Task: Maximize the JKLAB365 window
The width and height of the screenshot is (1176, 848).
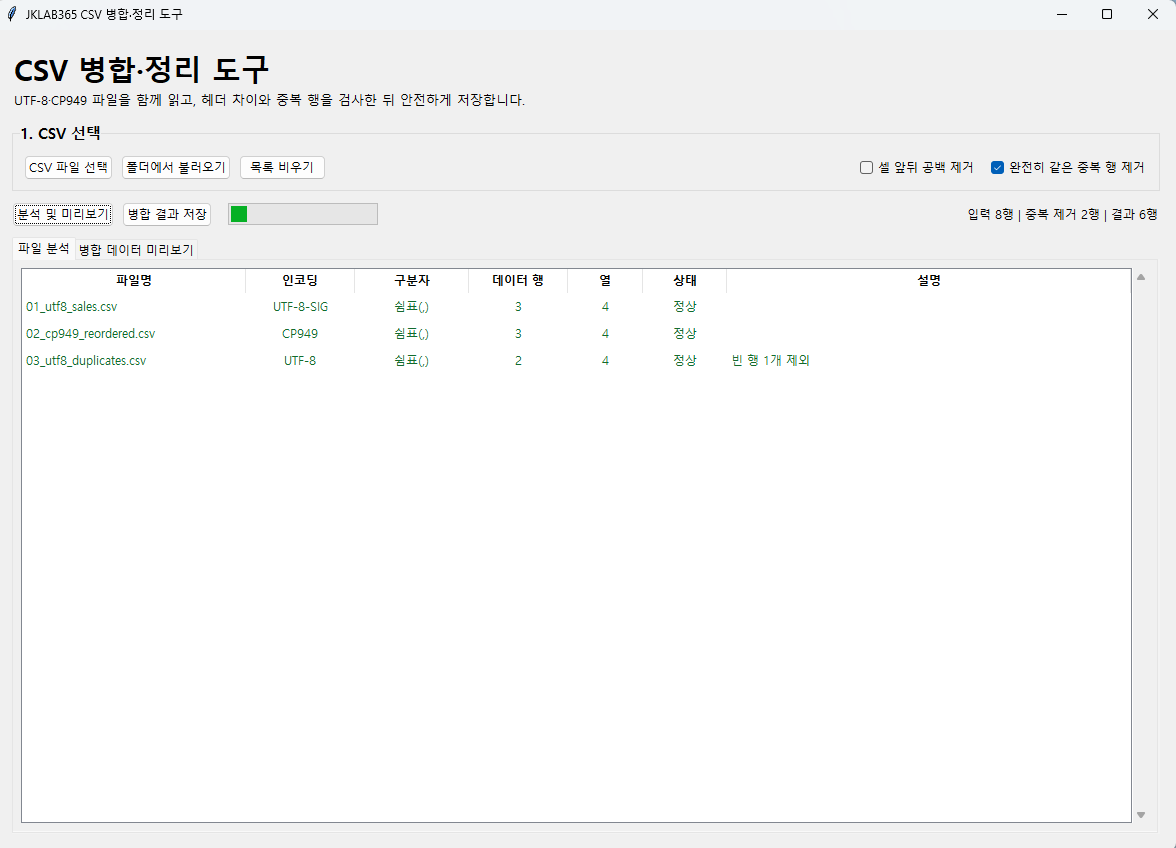Action: pos(1107,14)
